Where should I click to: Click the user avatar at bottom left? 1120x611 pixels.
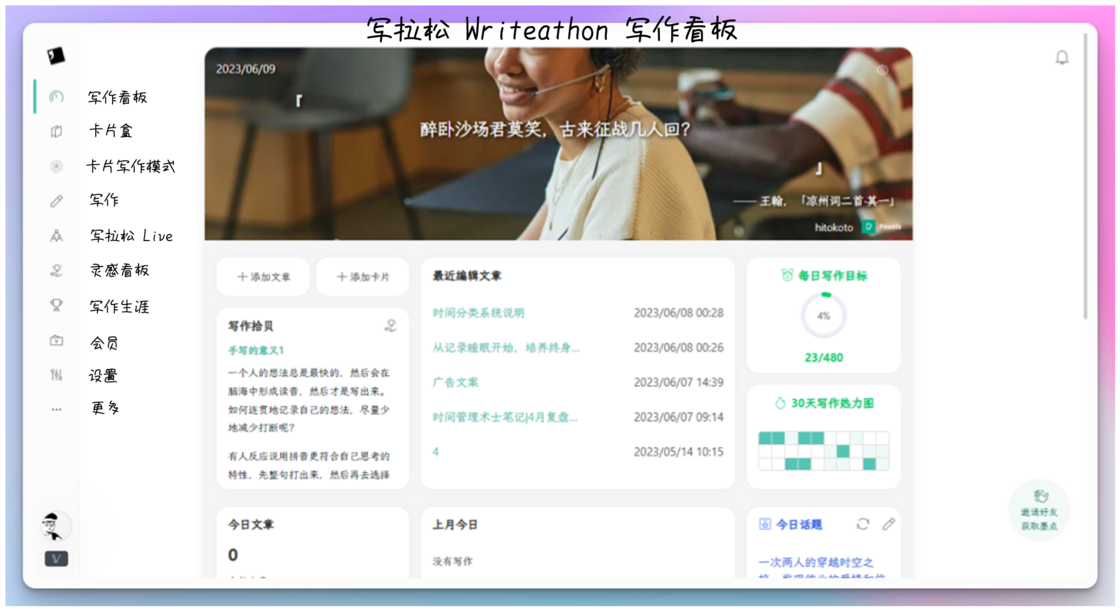pyautogui.click(x=55, y=526)
